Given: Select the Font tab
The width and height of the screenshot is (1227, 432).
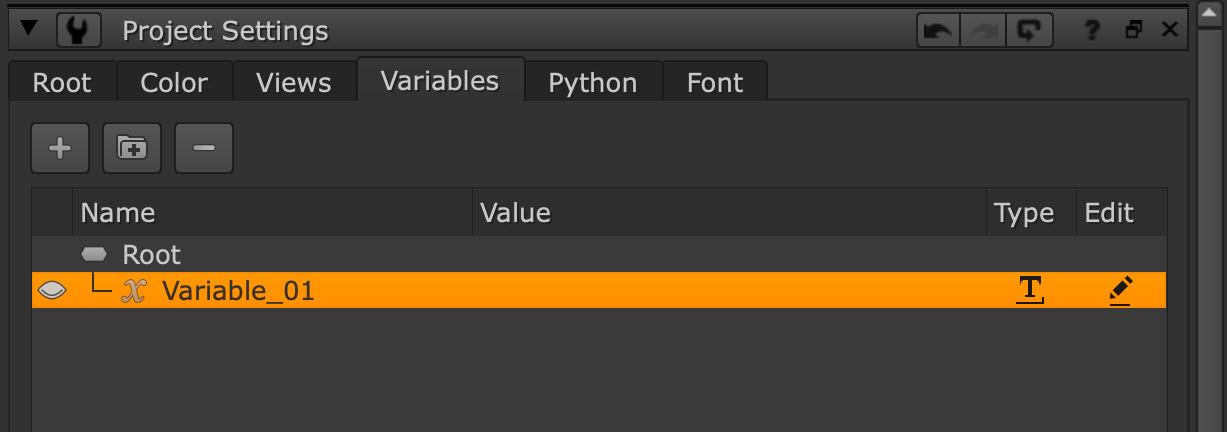Looking at the screenshot, I should pos(715,82).
